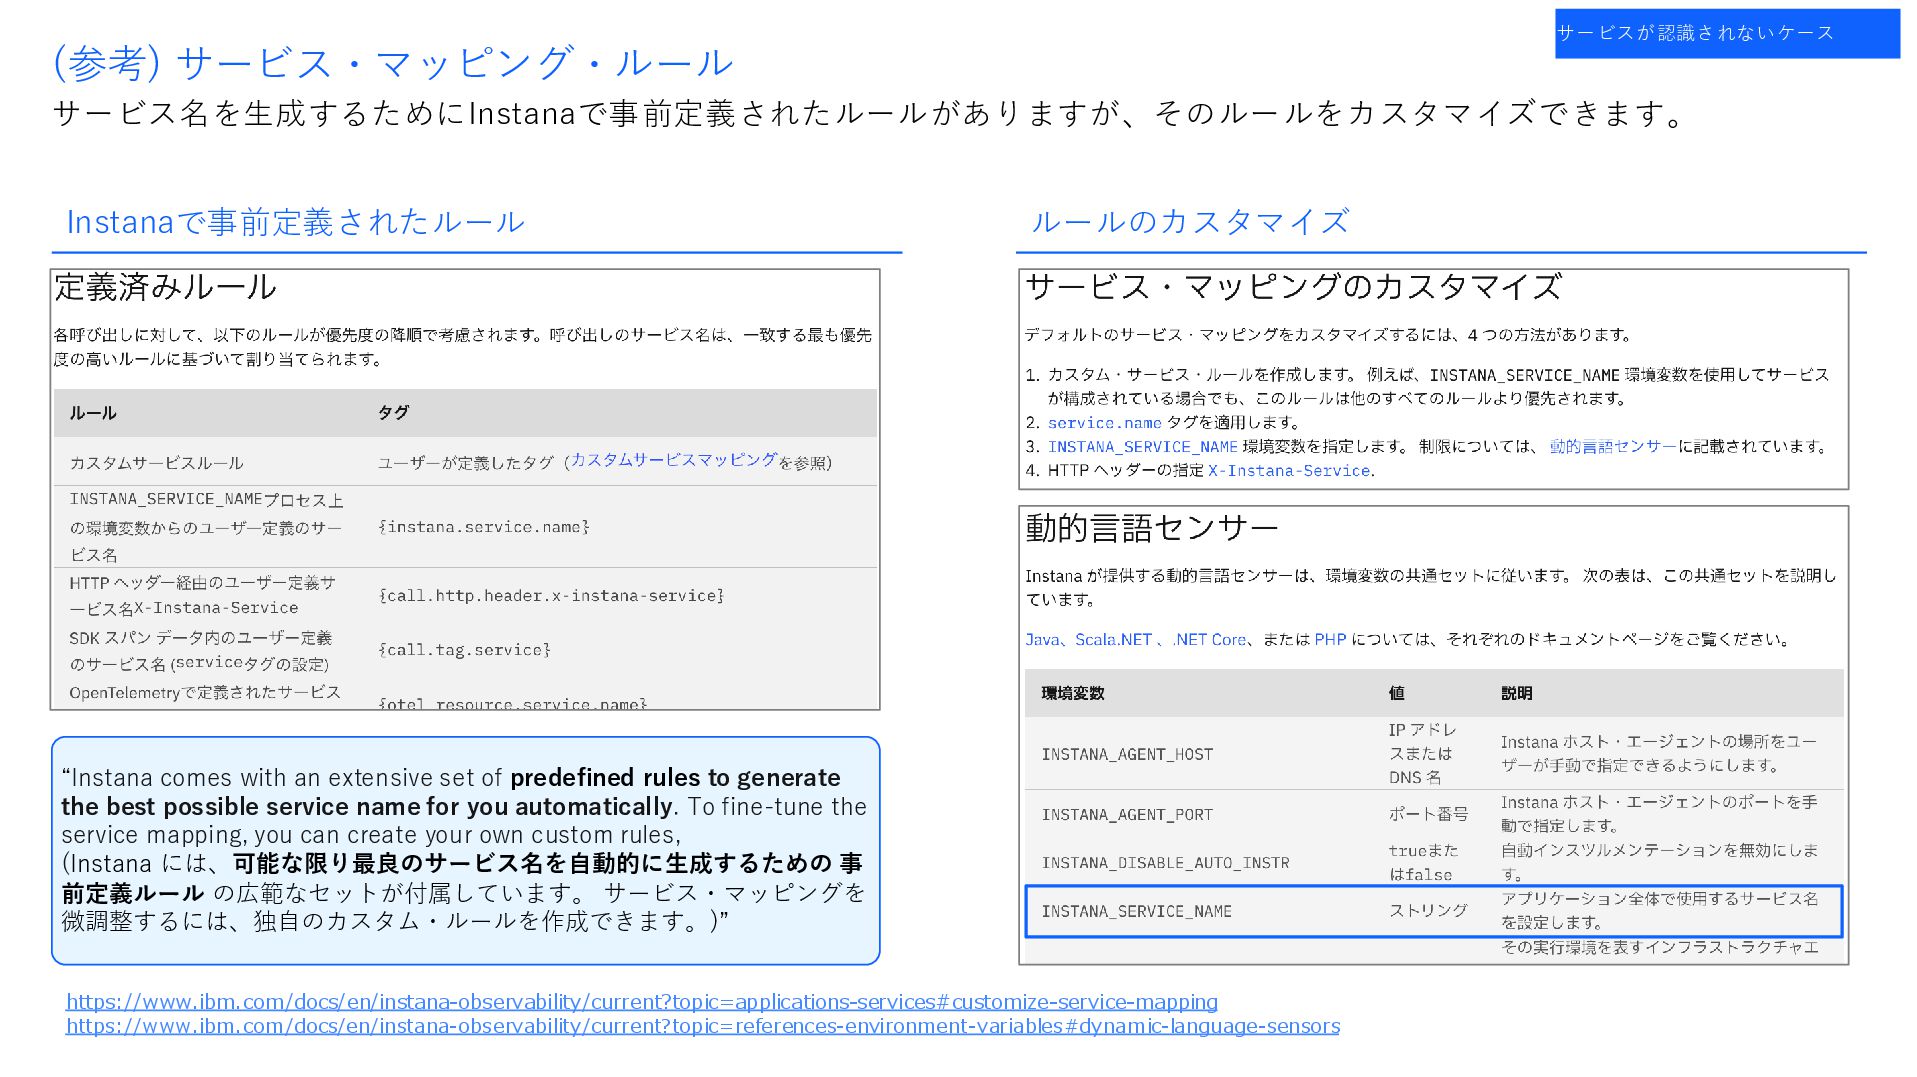
Task: Click the 環境変数 column header
Action: 1073,693
